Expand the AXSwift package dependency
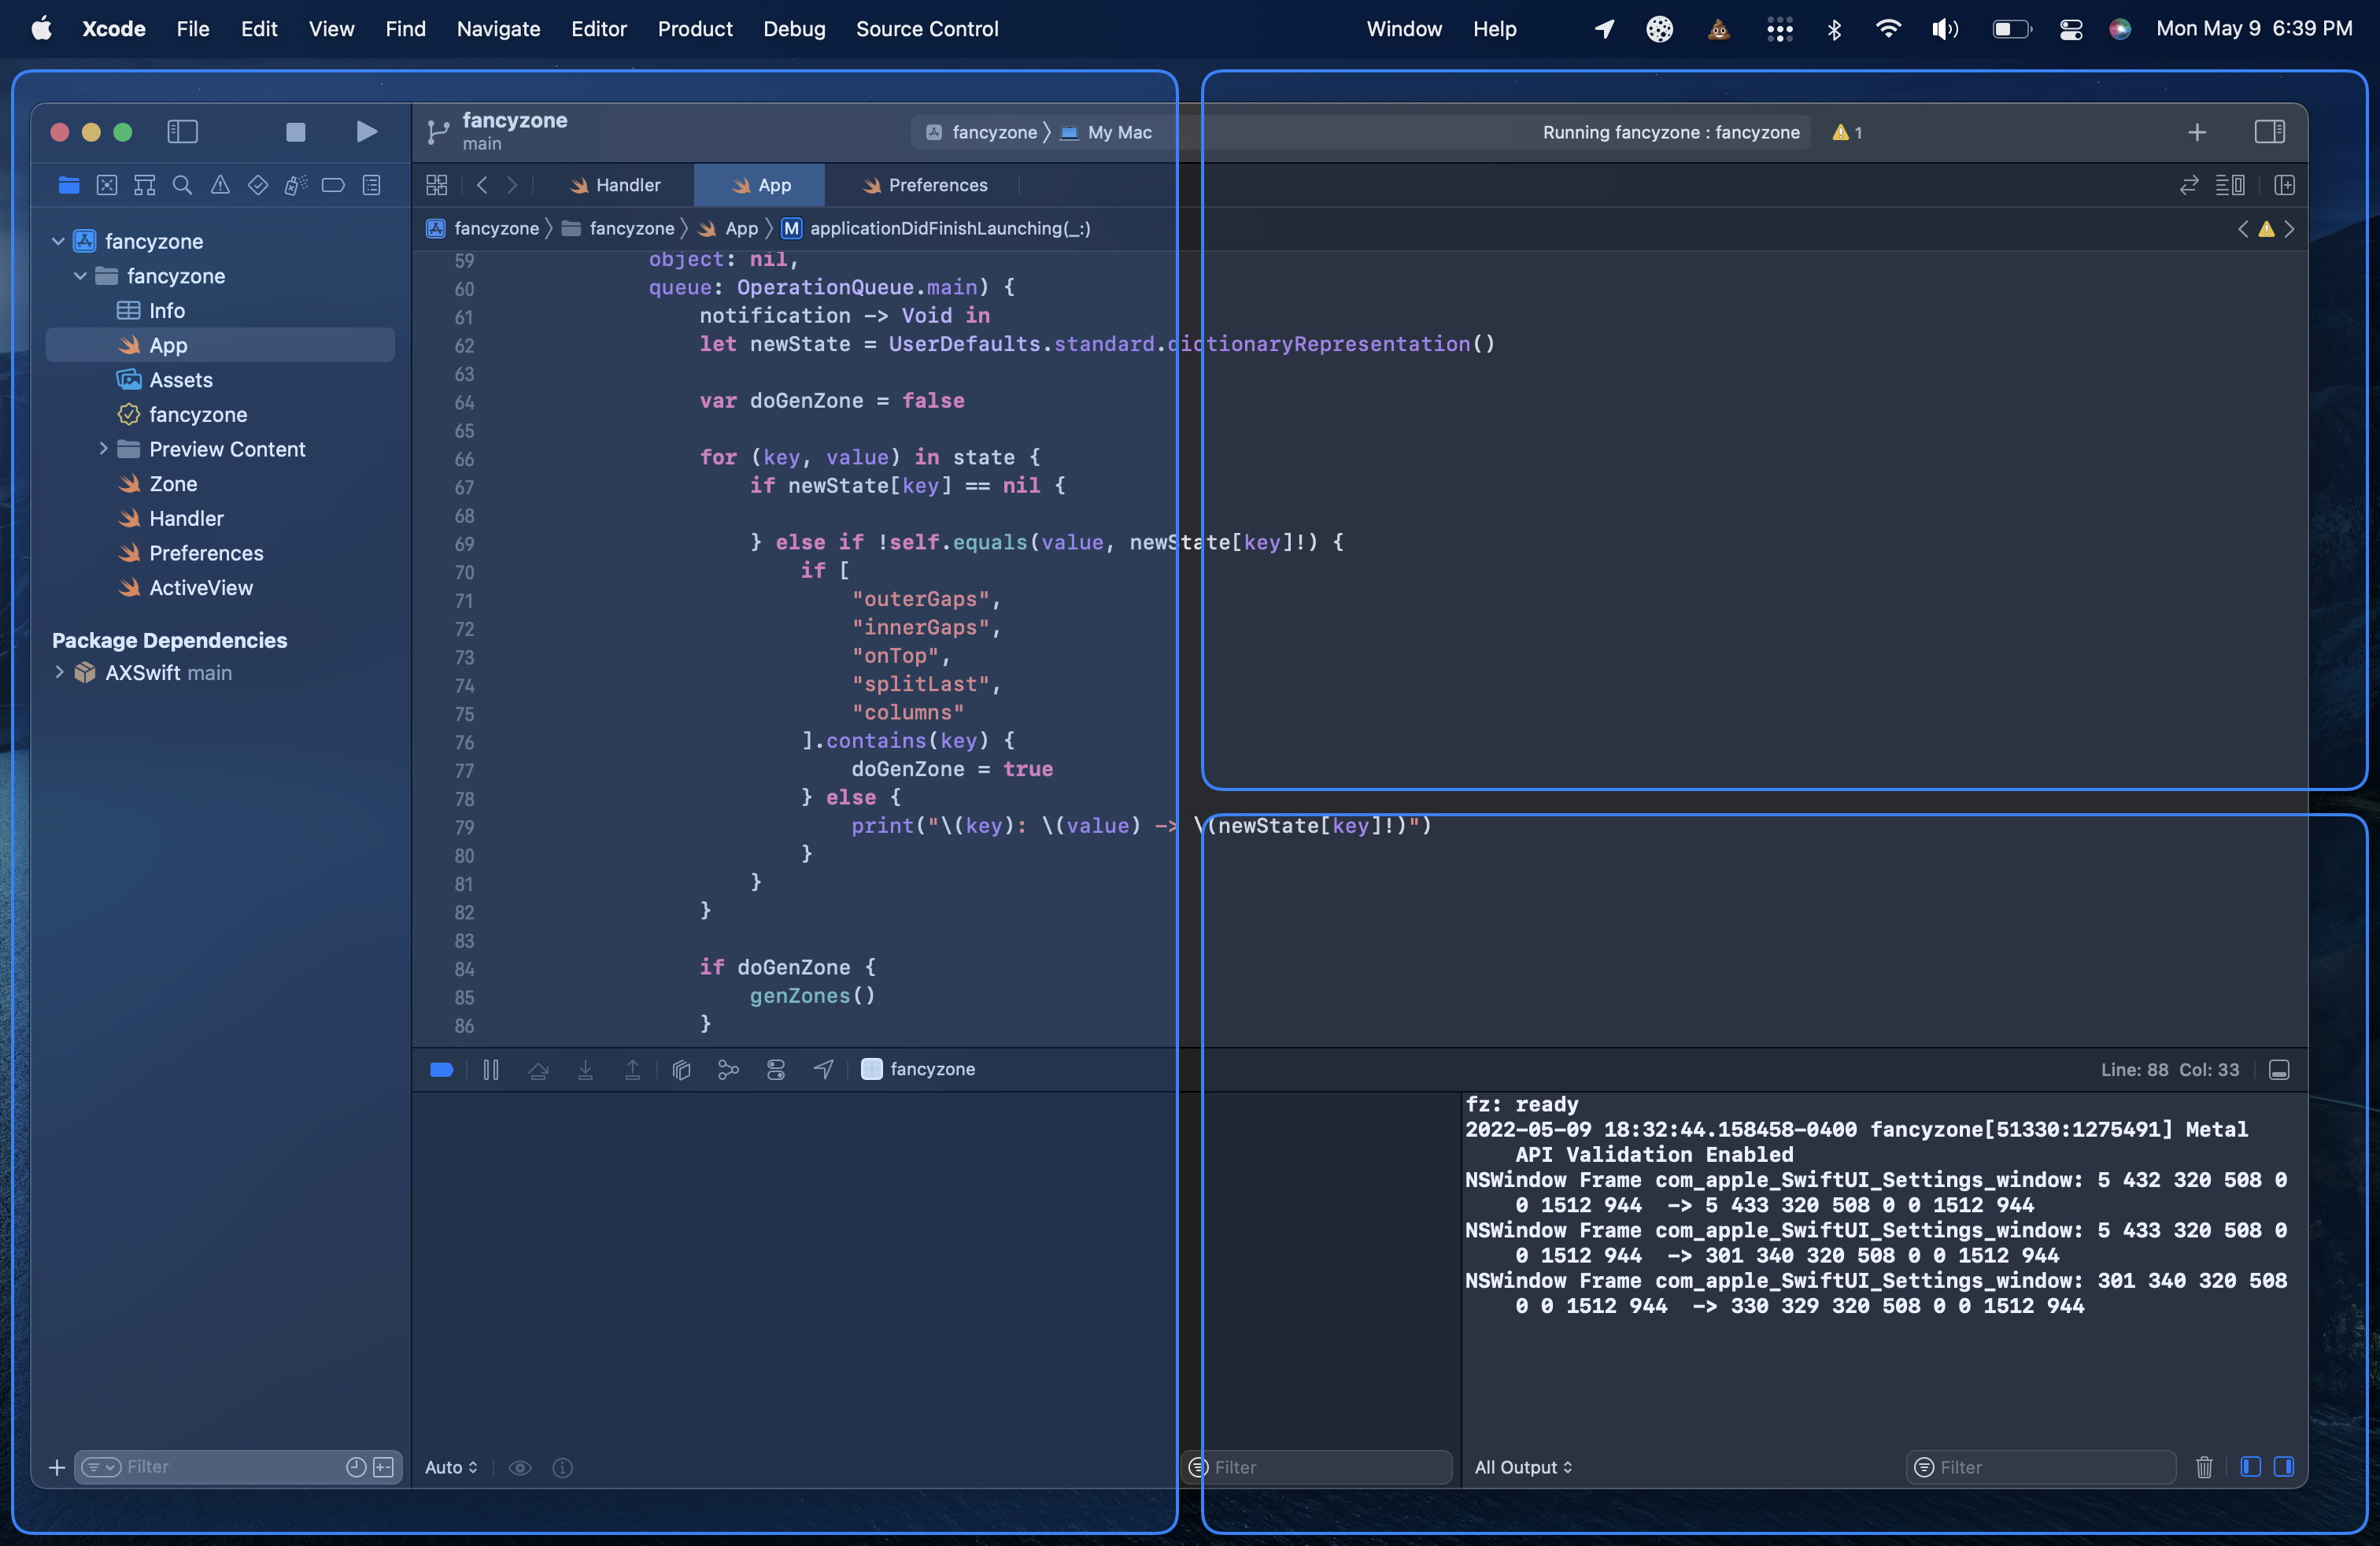The height and width of the screenshot is (1546, 2380). (59, 673)
